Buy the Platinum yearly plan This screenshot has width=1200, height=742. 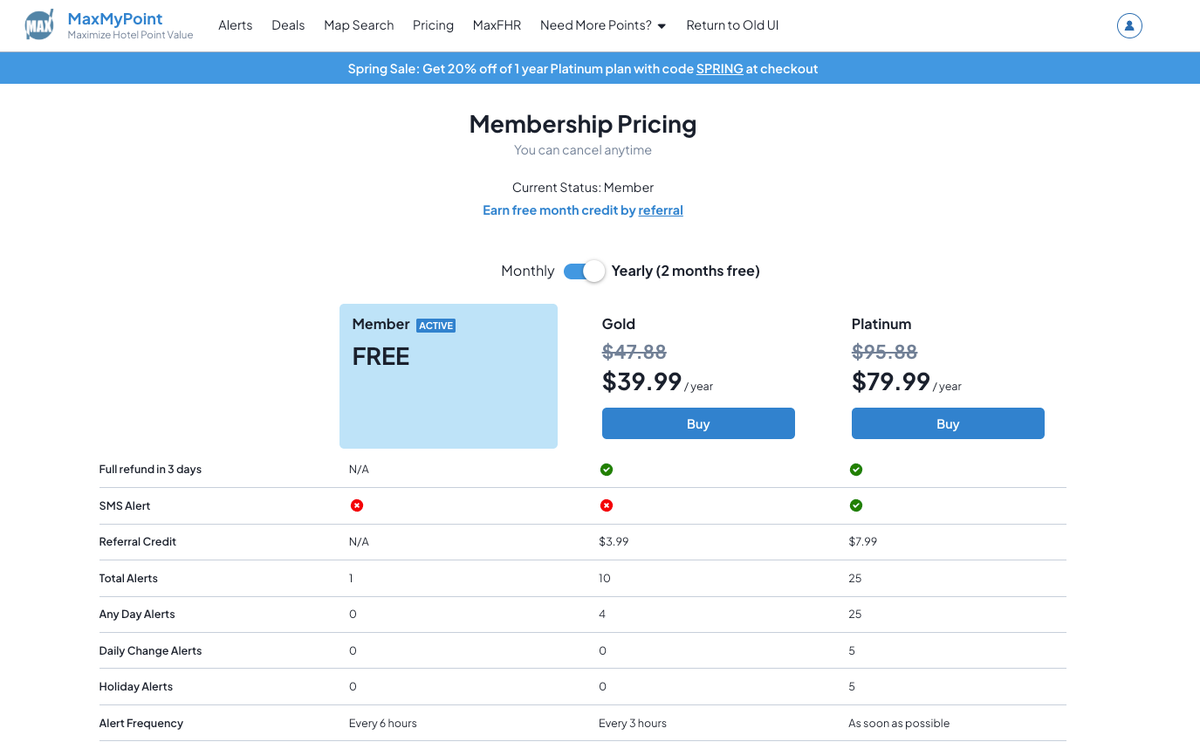[947, 423]
